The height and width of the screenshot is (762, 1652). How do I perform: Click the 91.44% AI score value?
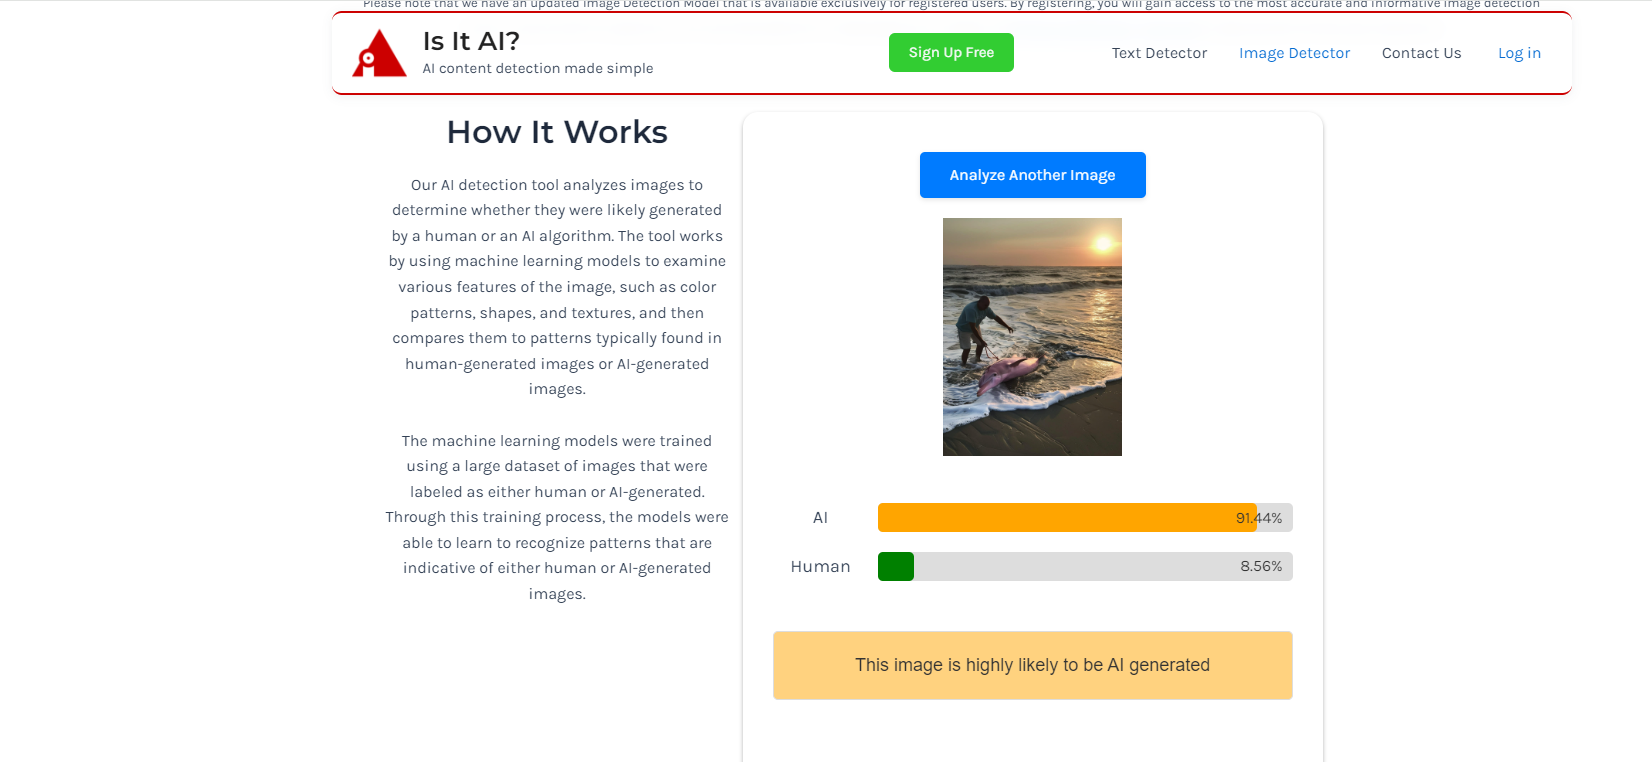(x=1258, y=518)
